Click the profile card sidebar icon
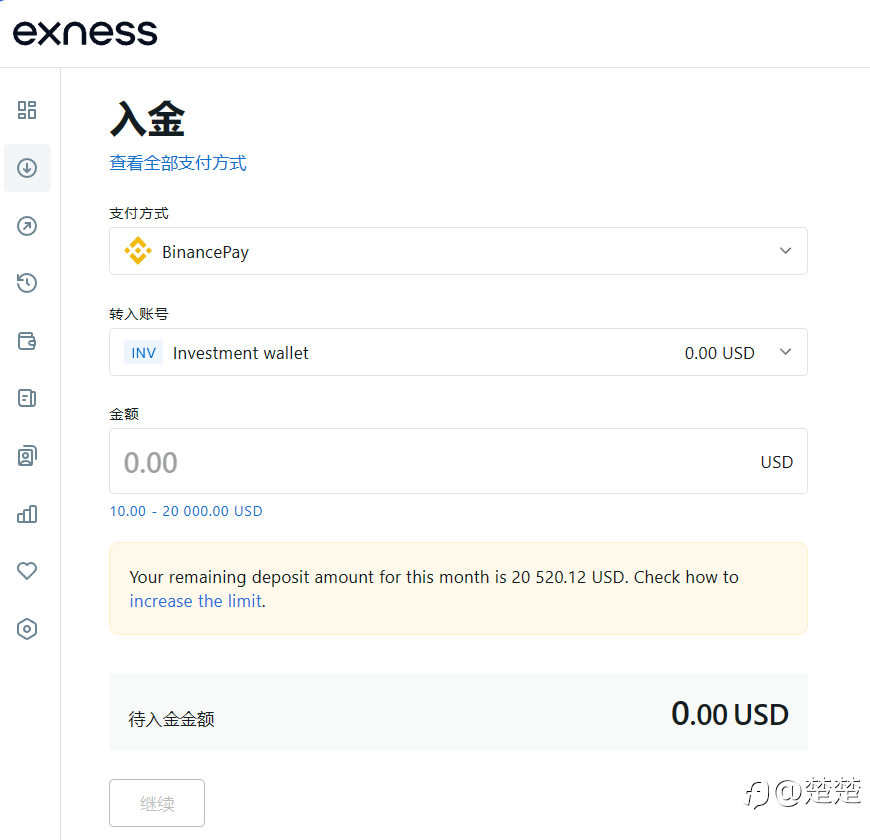 pos(27,456)
